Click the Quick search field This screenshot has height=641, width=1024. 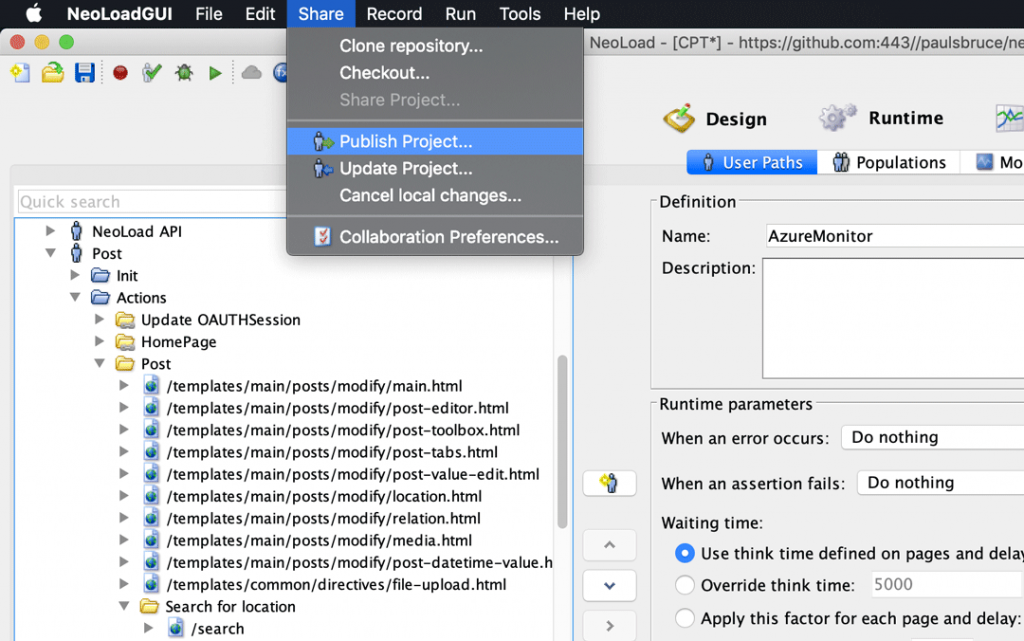(x=152, y=202)
